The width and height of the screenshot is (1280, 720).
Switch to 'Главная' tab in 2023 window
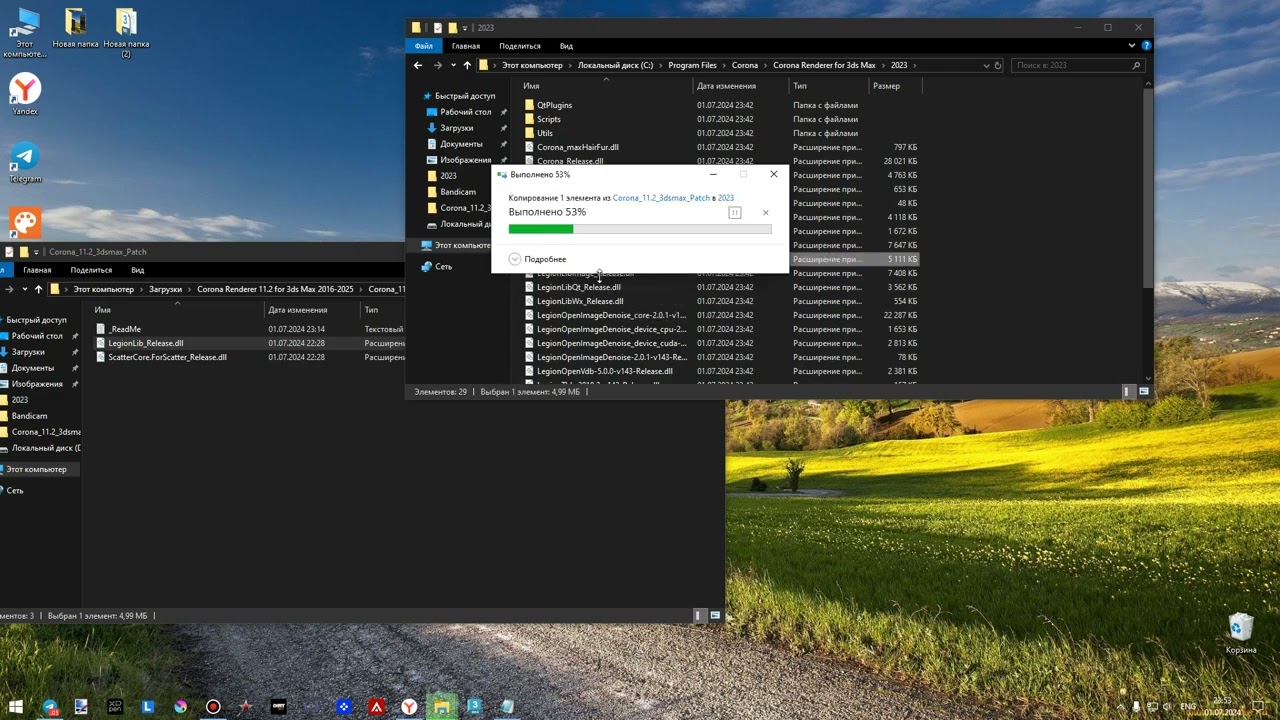tap(466, 46)
